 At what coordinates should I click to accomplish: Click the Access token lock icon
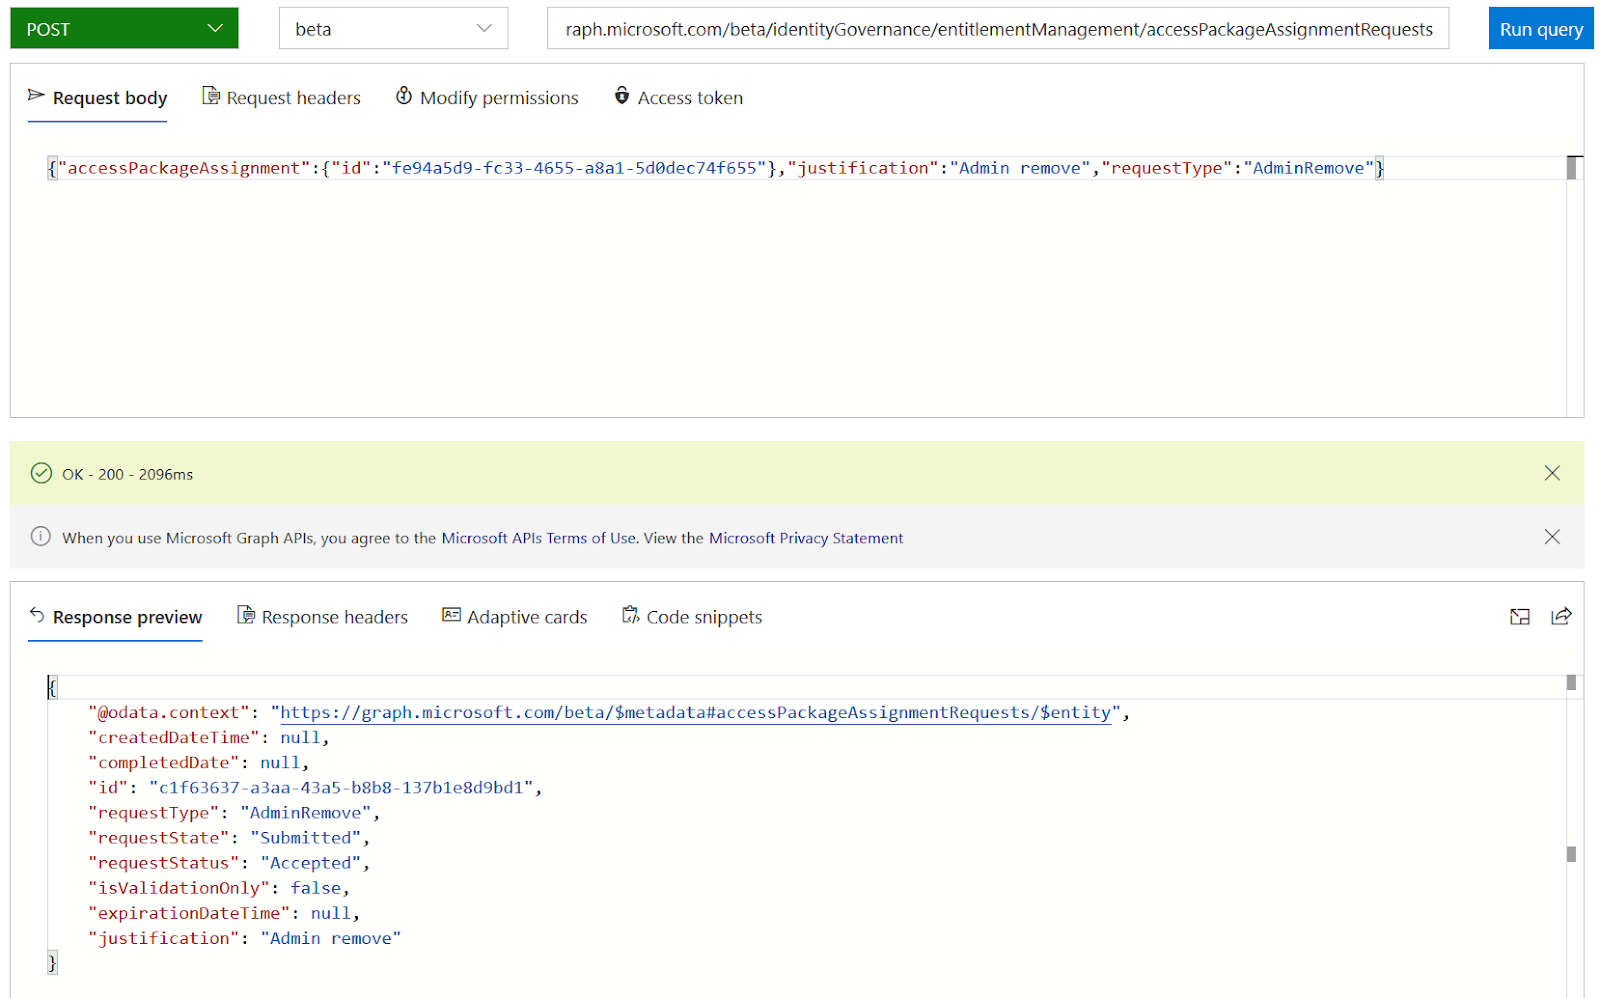point(623,97)
